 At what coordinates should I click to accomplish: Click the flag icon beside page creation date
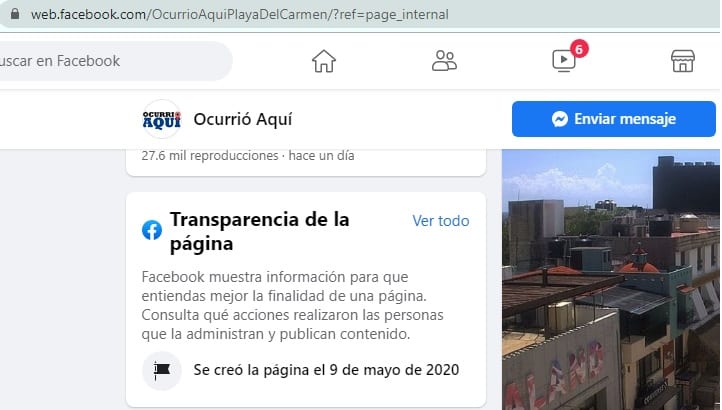click(x=162, y=370)
